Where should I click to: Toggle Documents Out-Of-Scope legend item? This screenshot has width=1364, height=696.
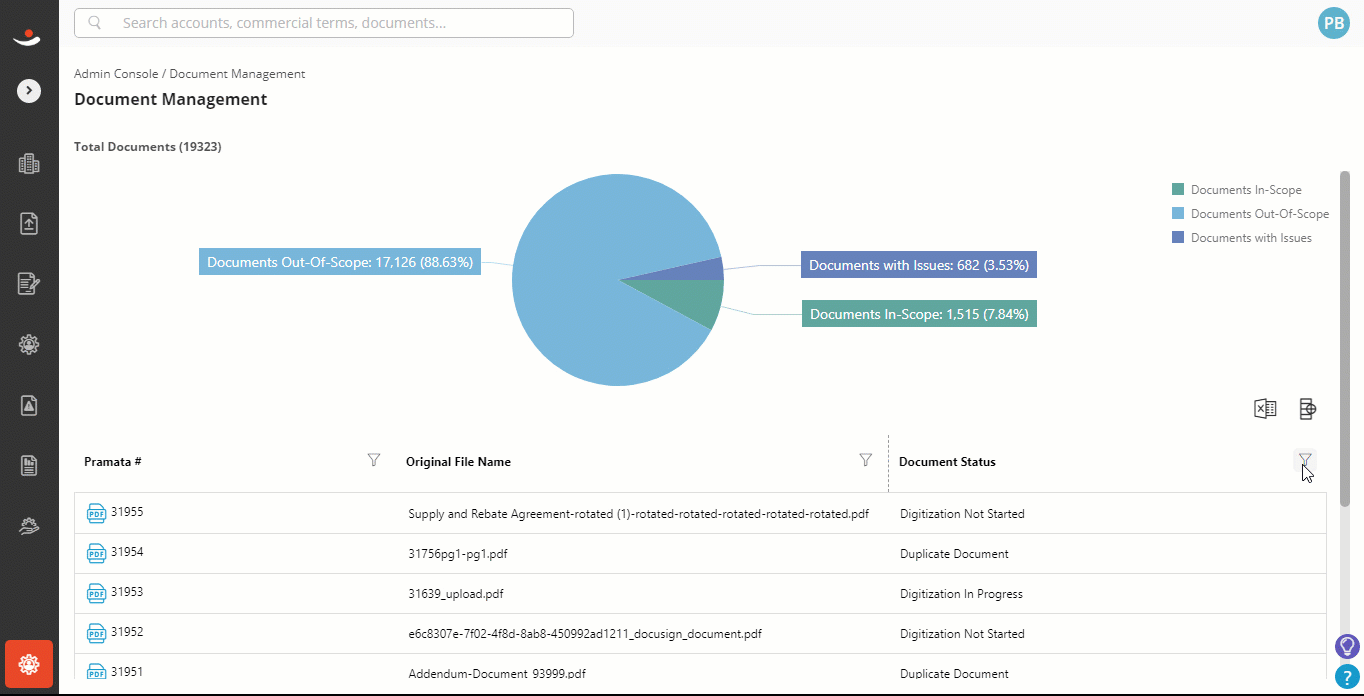coord(1250,214)
